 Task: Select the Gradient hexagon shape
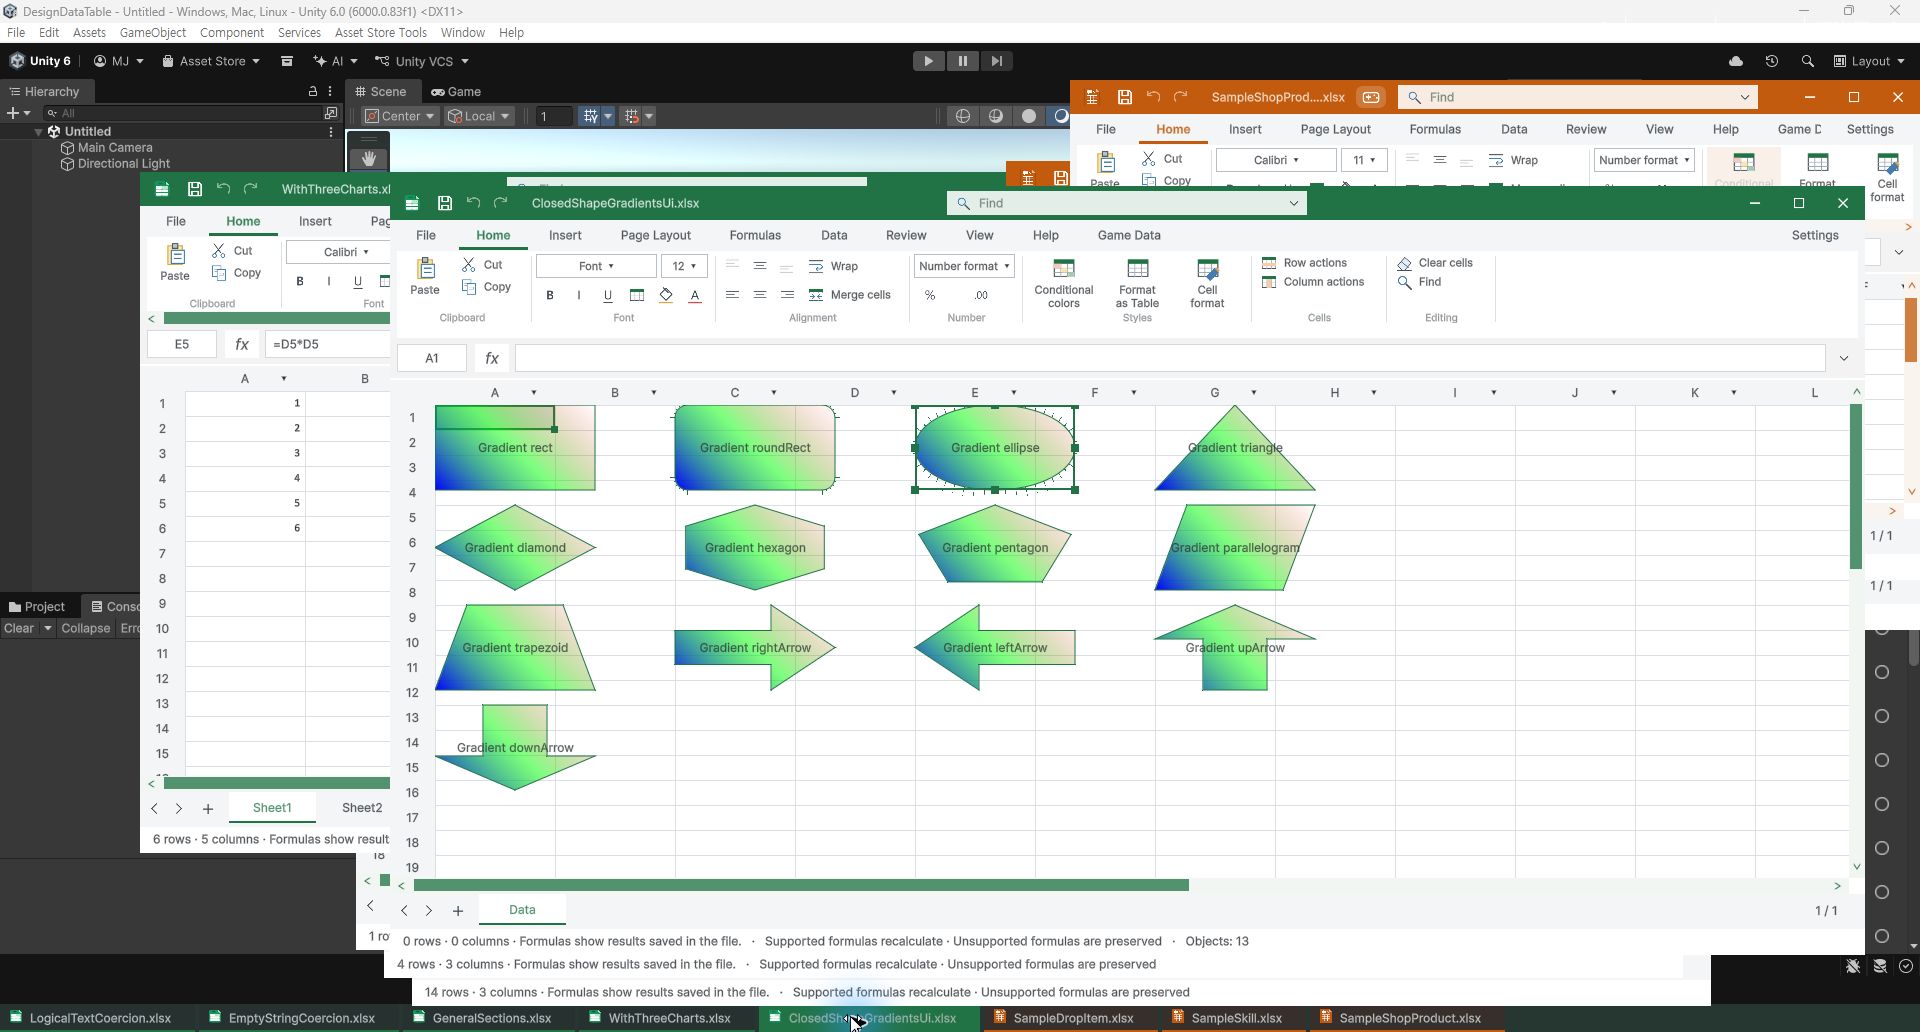pos(755,547)
